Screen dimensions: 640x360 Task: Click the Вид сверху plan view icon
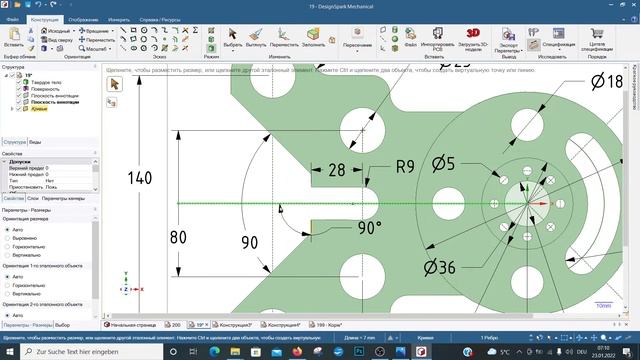pos(44,40)
